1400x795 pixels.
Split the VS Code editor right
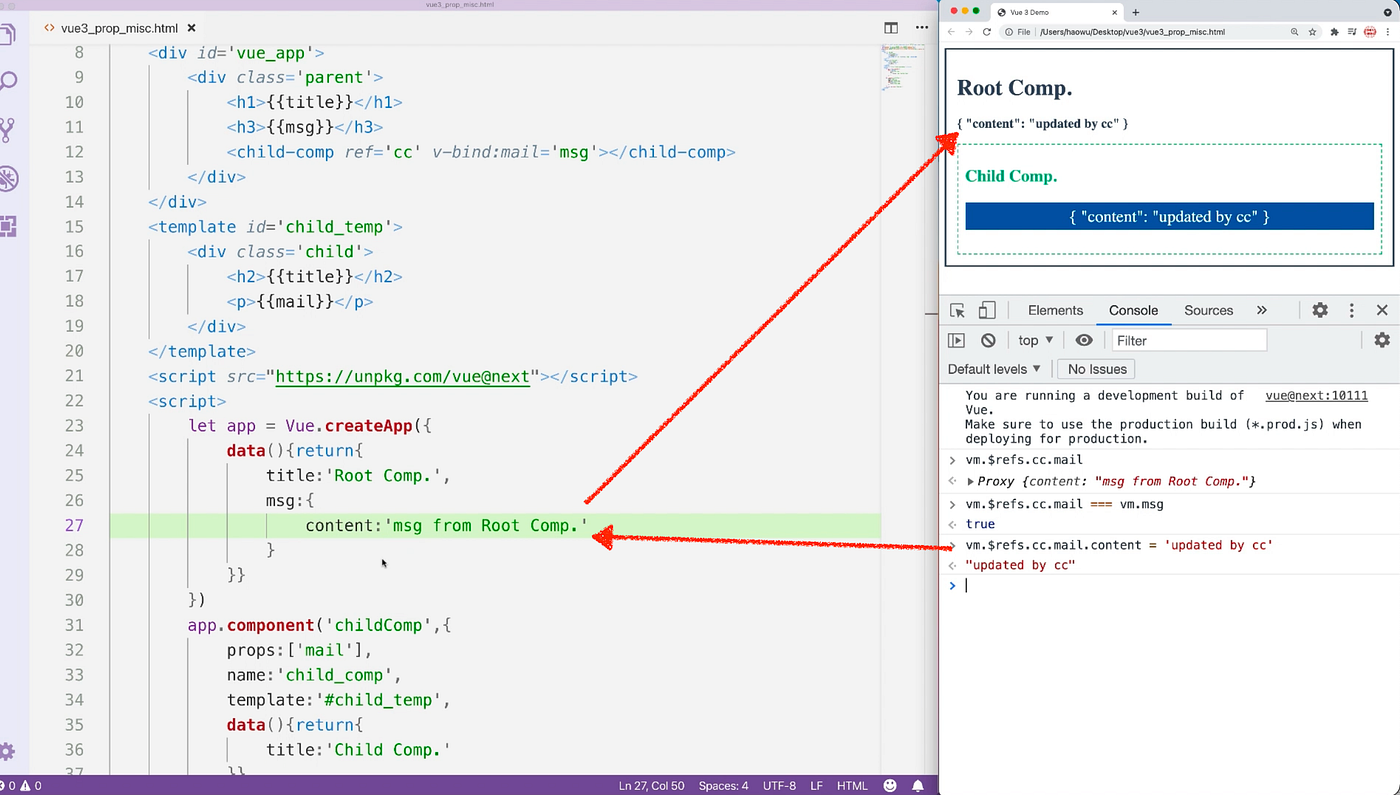(891, 29)
